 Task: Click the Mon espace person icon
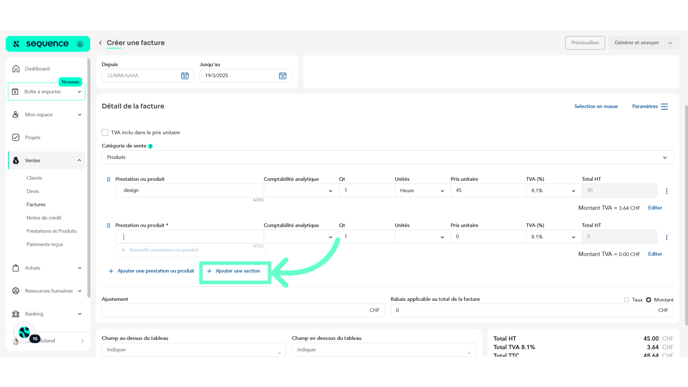[x=16, y=115]
